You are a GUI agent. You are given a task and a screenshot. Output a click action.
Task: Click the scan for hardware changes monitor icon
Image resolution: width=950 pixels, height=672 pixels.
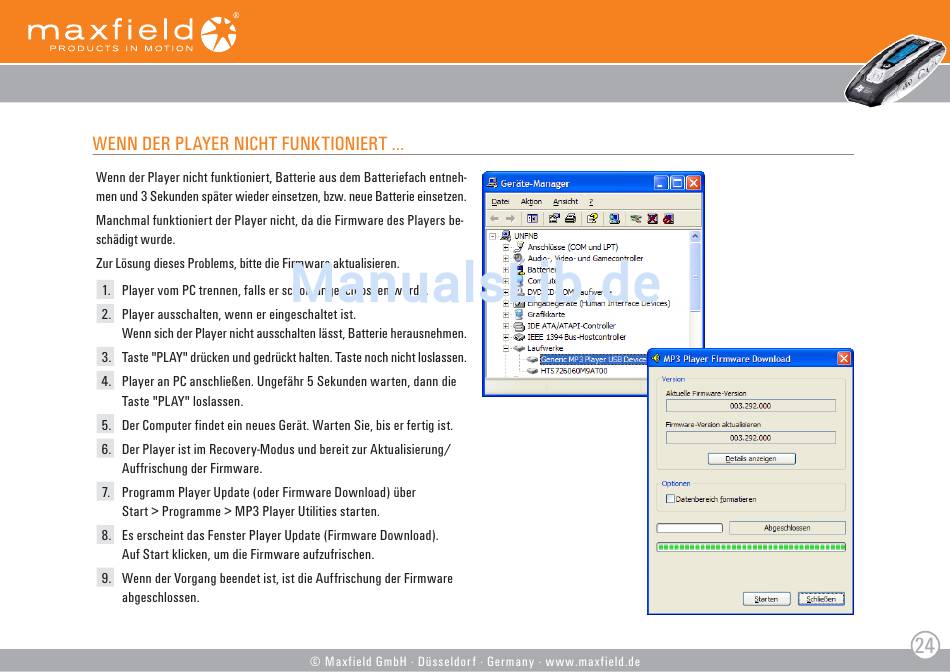click(614, 219)
